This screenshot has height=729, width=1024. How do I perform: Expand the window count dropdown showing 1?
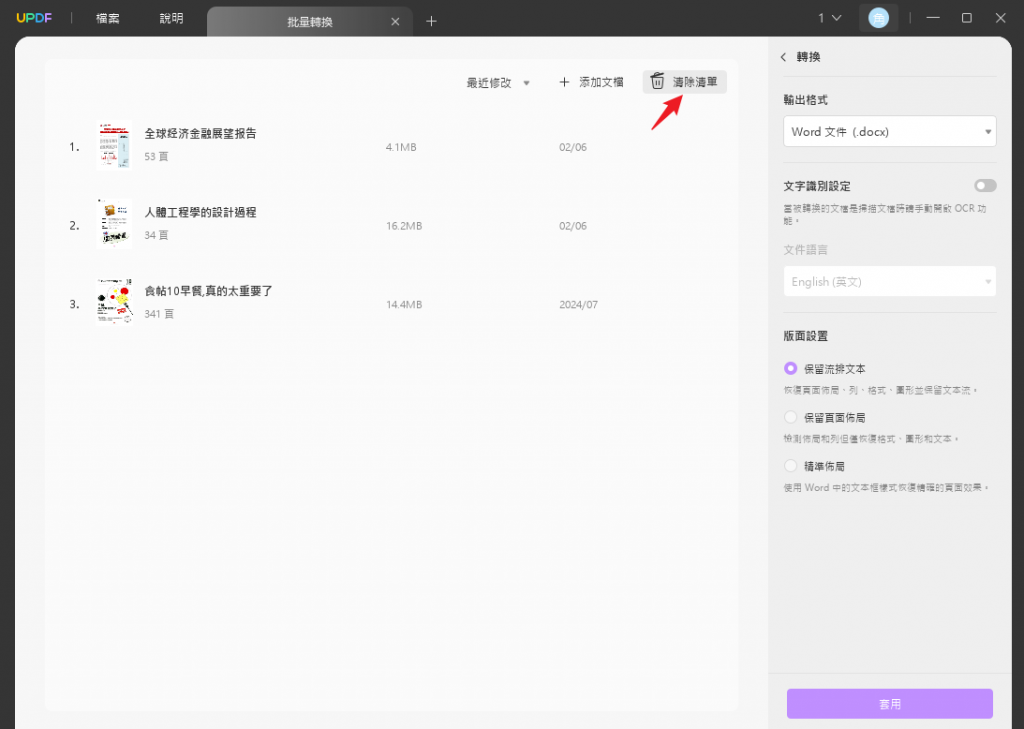829,18
